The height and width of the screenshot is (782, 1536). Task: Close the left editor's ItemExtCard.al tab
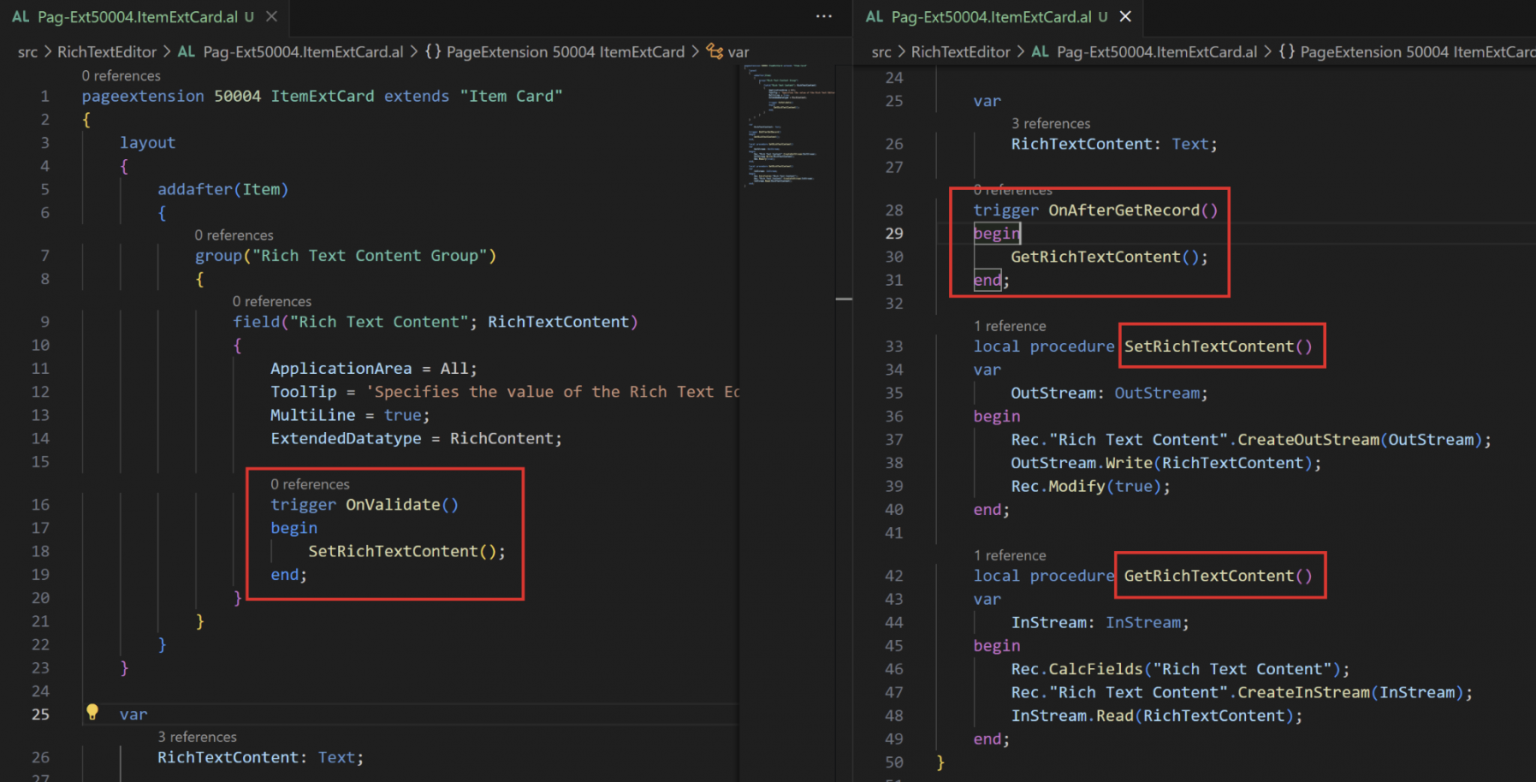click(272, 17)
